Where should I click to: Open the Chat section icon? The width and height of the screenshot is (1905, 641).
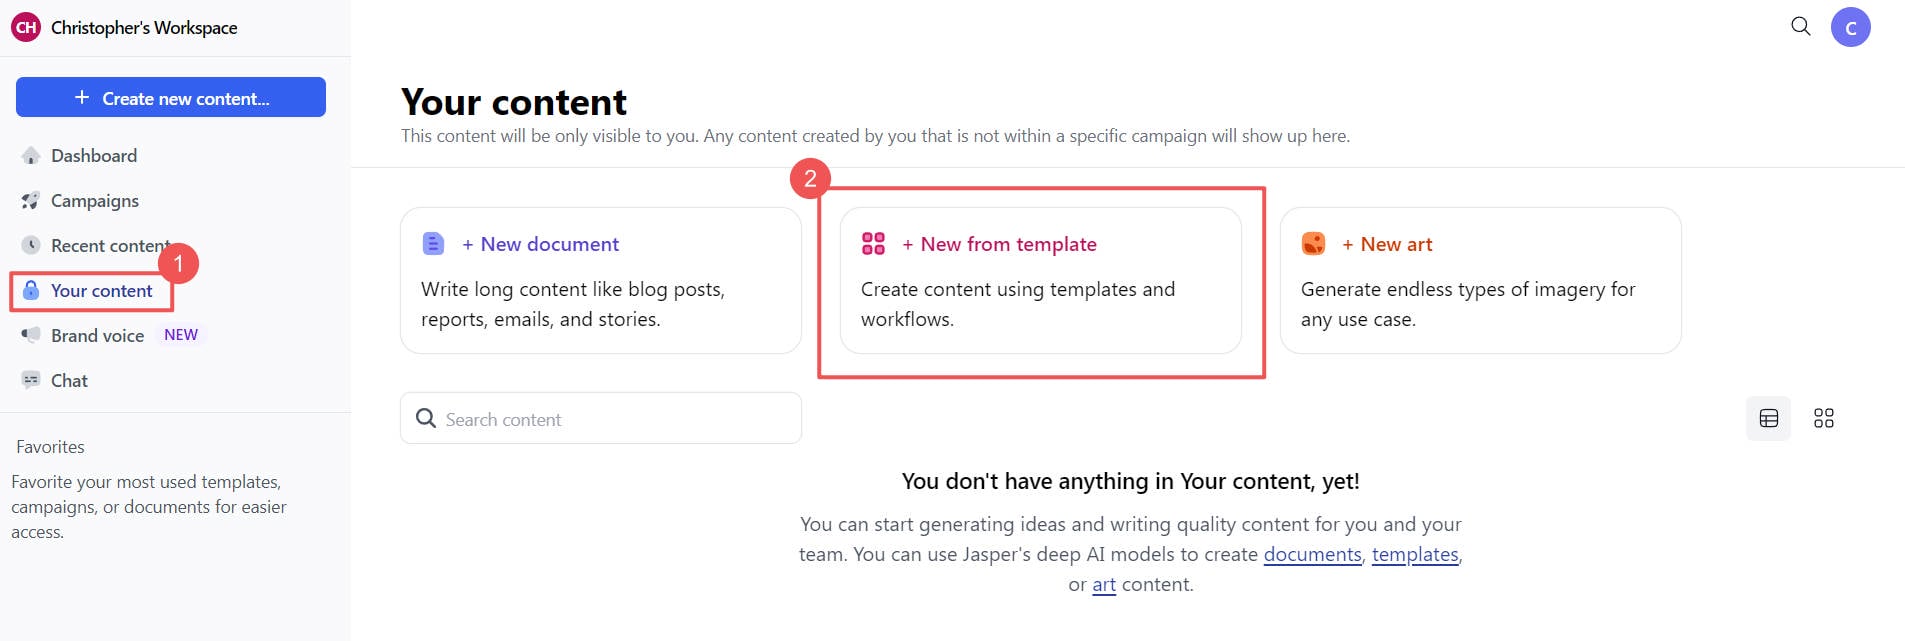pyautogui.click(x=30, y=380)
